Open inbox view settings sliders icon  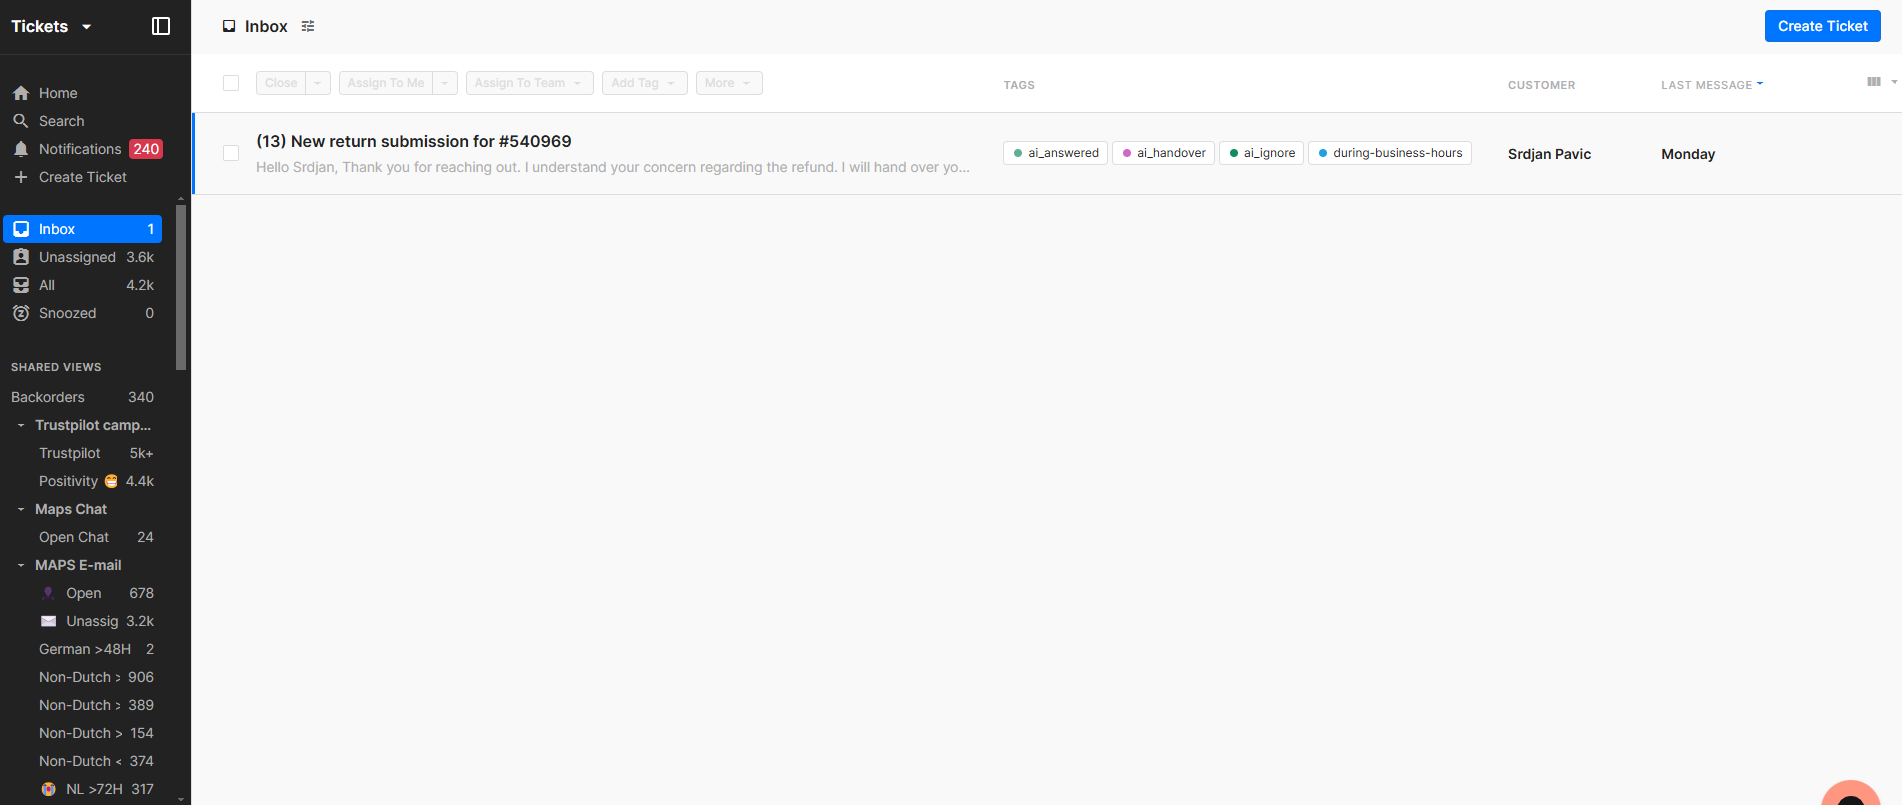point(308,27)
